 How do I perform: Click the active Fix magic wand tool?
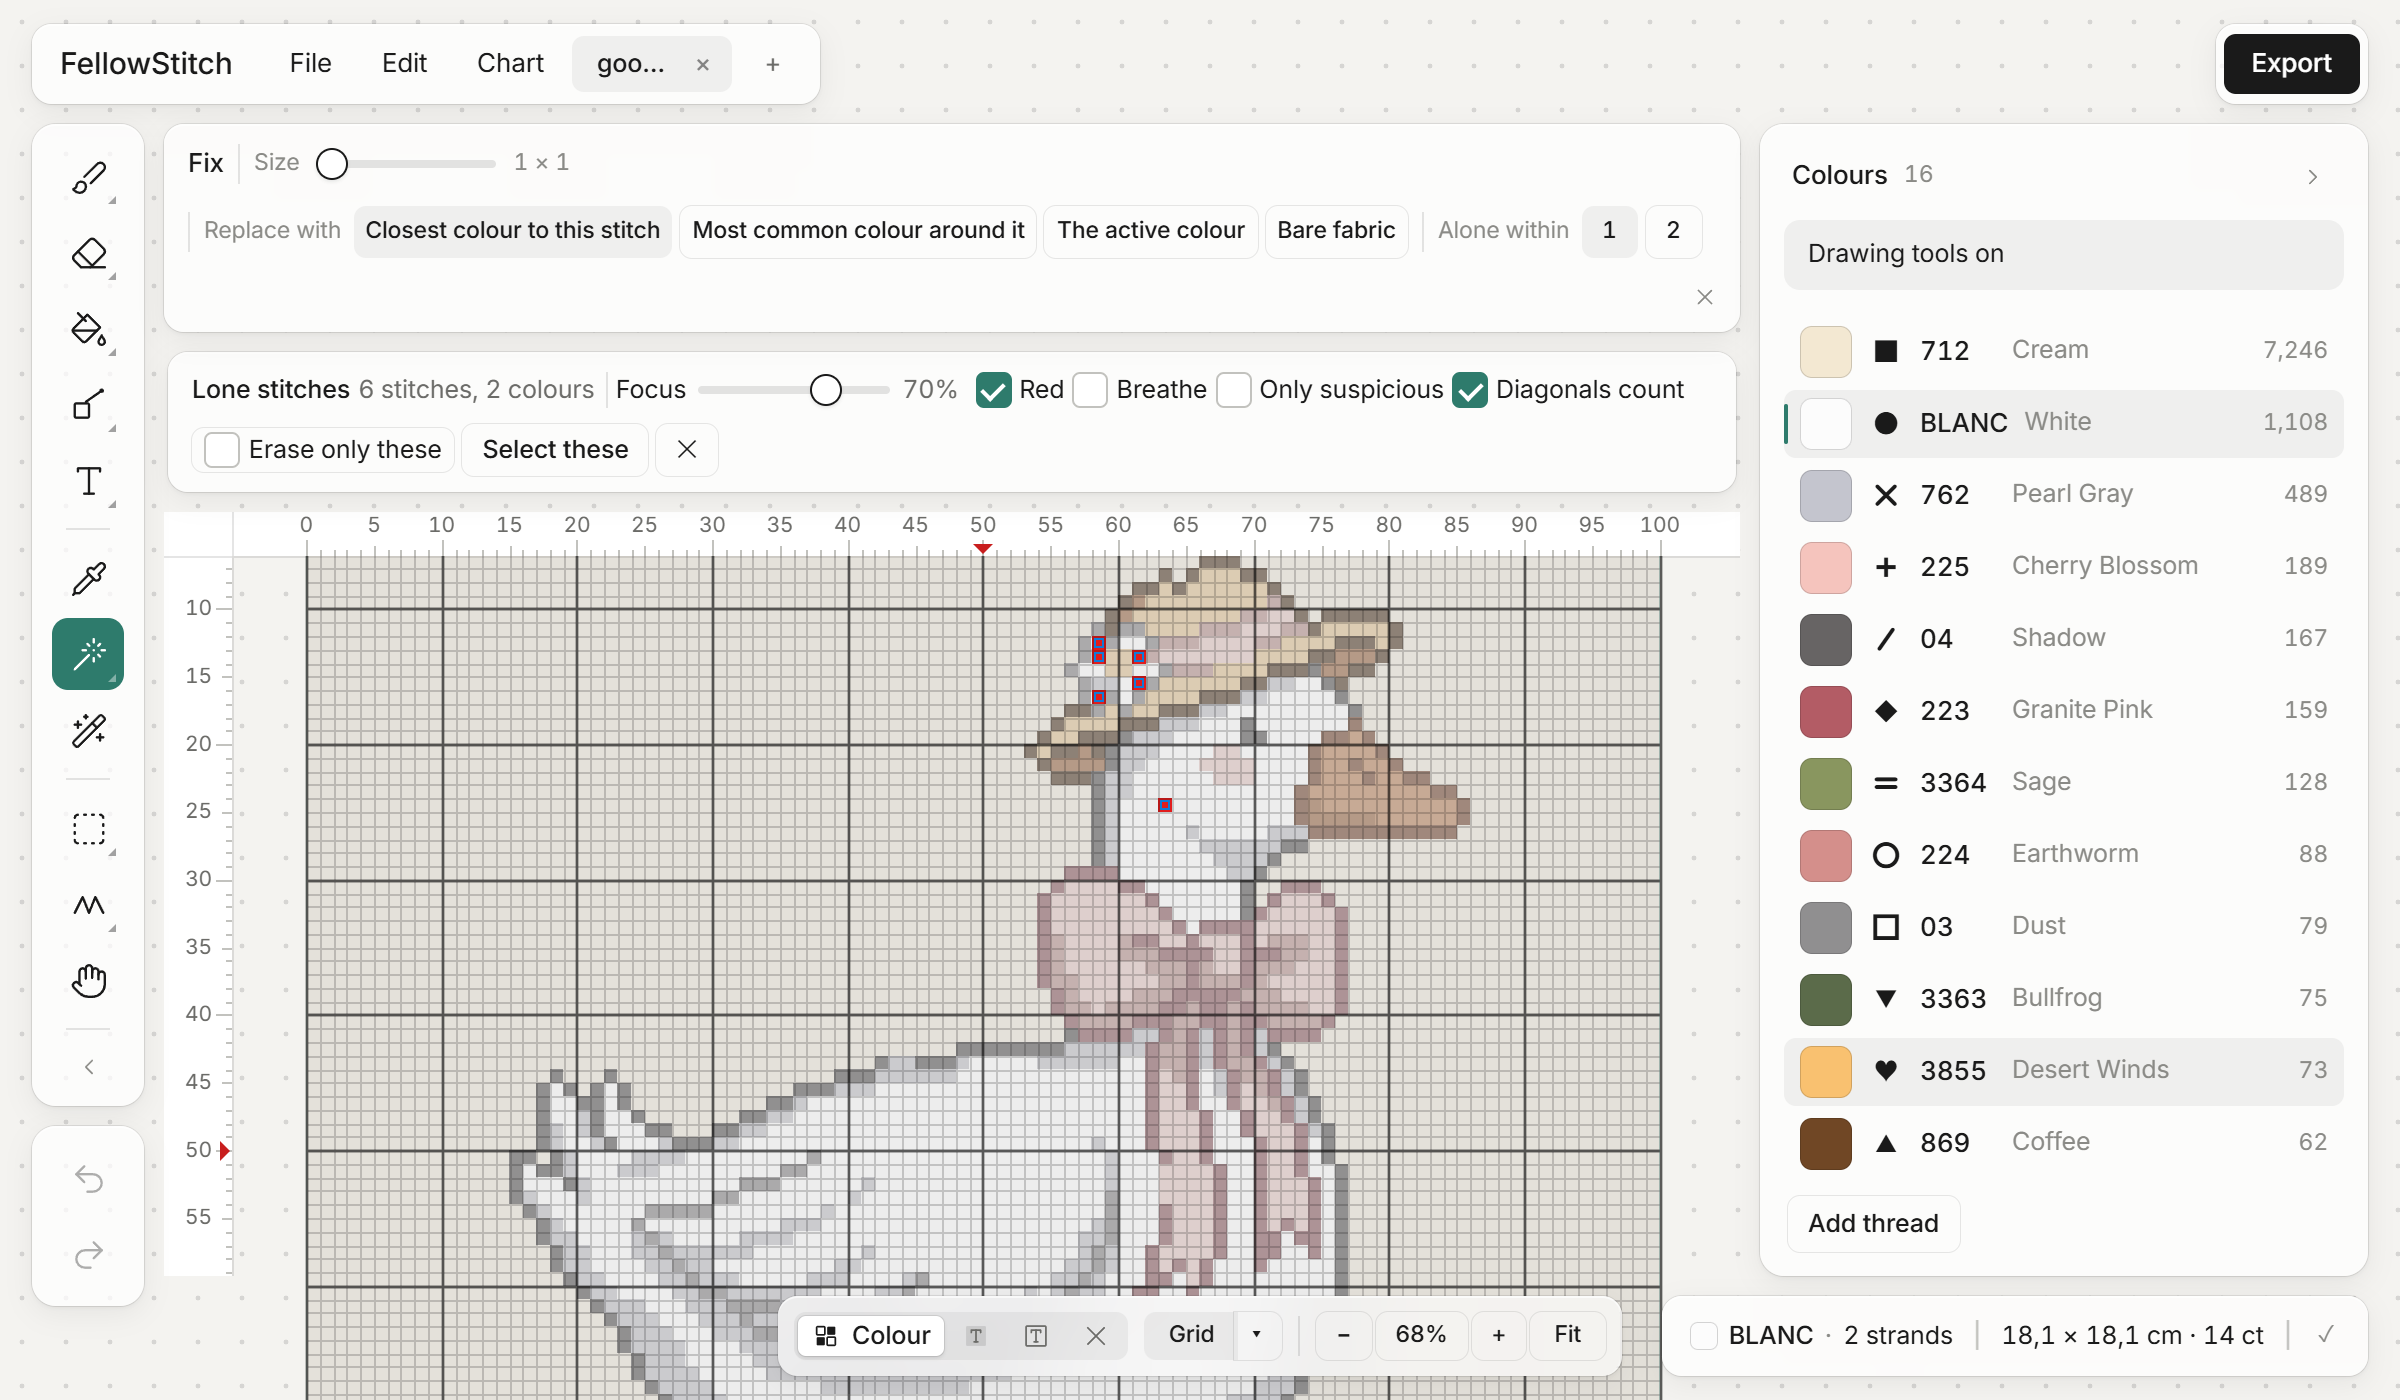(x=89, y=654)
